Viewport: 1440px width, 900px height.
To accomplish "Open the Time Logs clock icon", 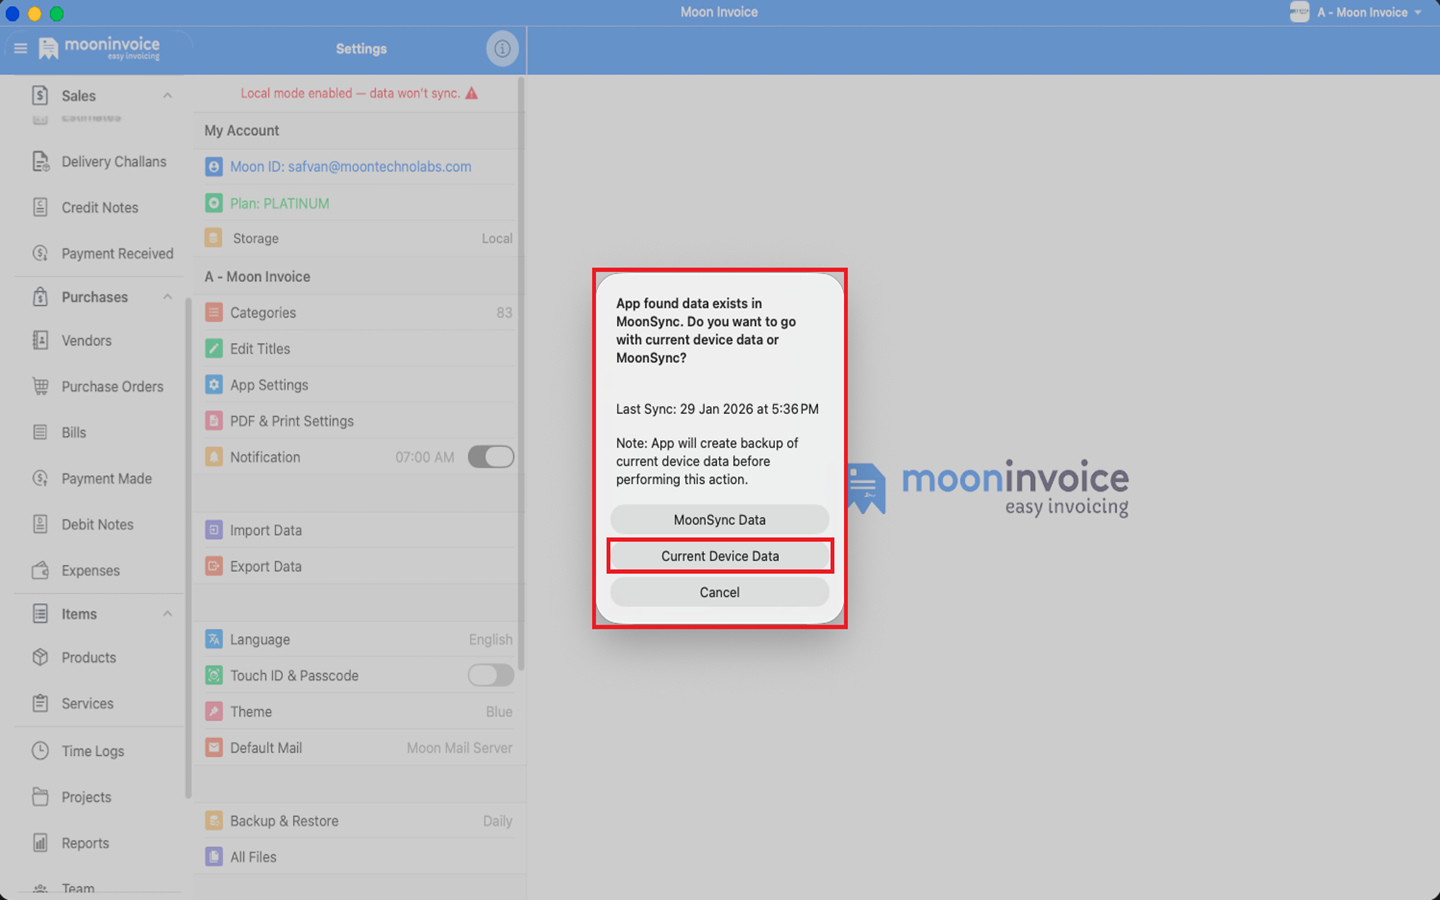I will (x=40, y=751).
